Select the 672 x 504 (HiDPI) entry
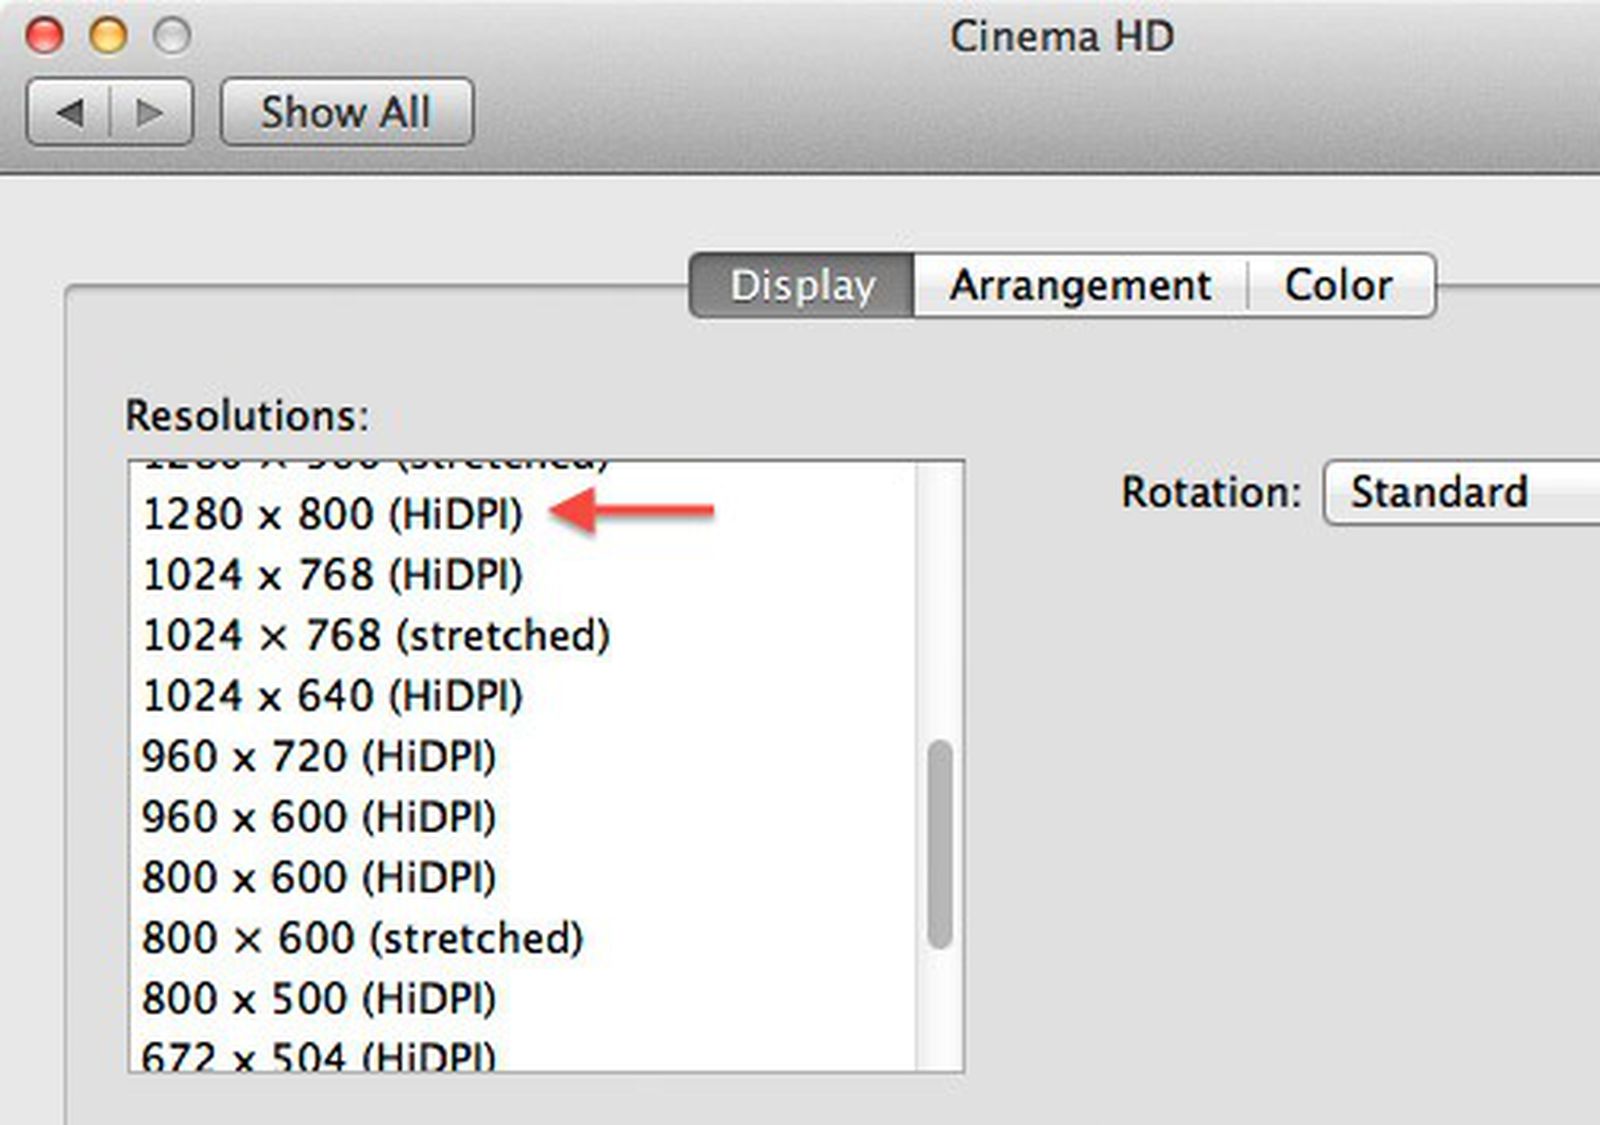The height and width of the screenshot is (1125, 1600). [322, 1055]
